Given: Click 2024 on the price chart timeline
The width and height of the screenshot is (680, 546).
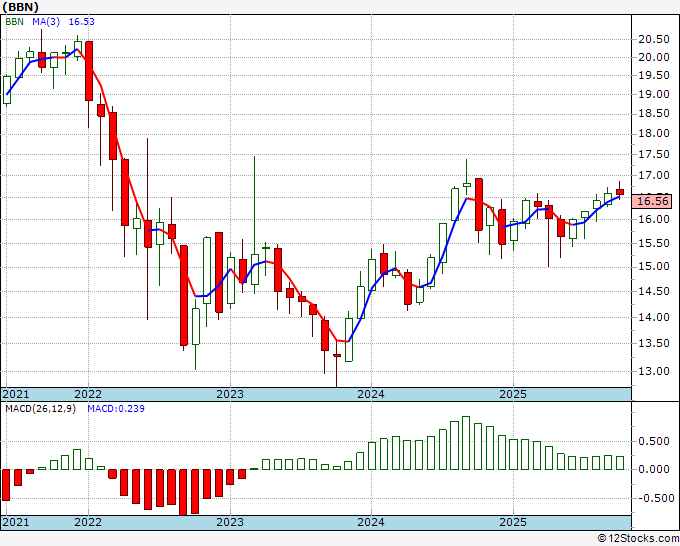Looking at the screenshot, I should tap(371, 394).
